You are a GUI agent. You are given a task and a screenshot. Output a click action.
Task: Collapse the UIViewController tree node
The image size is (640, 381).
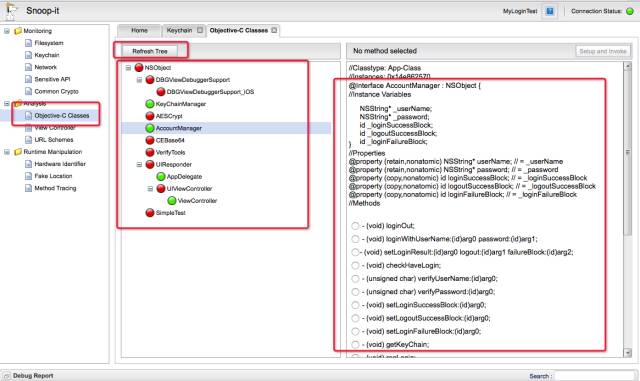(150, 189)
